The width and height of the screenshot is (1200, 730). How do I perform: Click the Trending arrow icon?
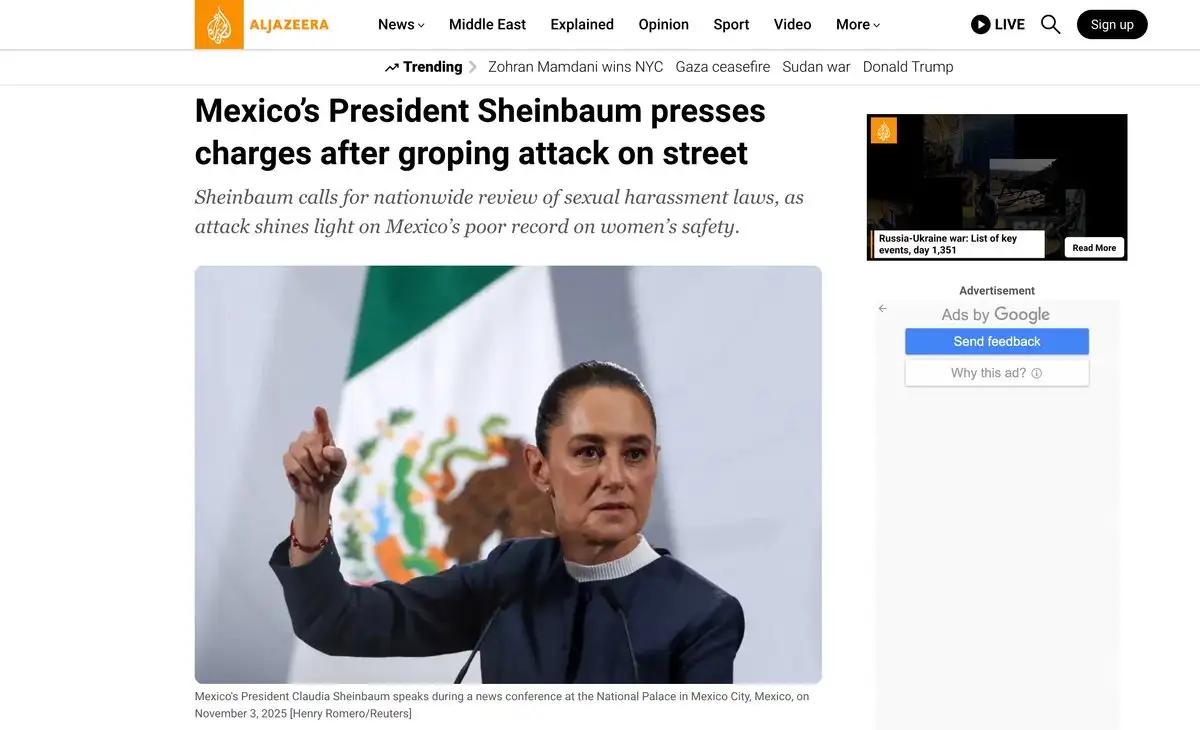392,67
